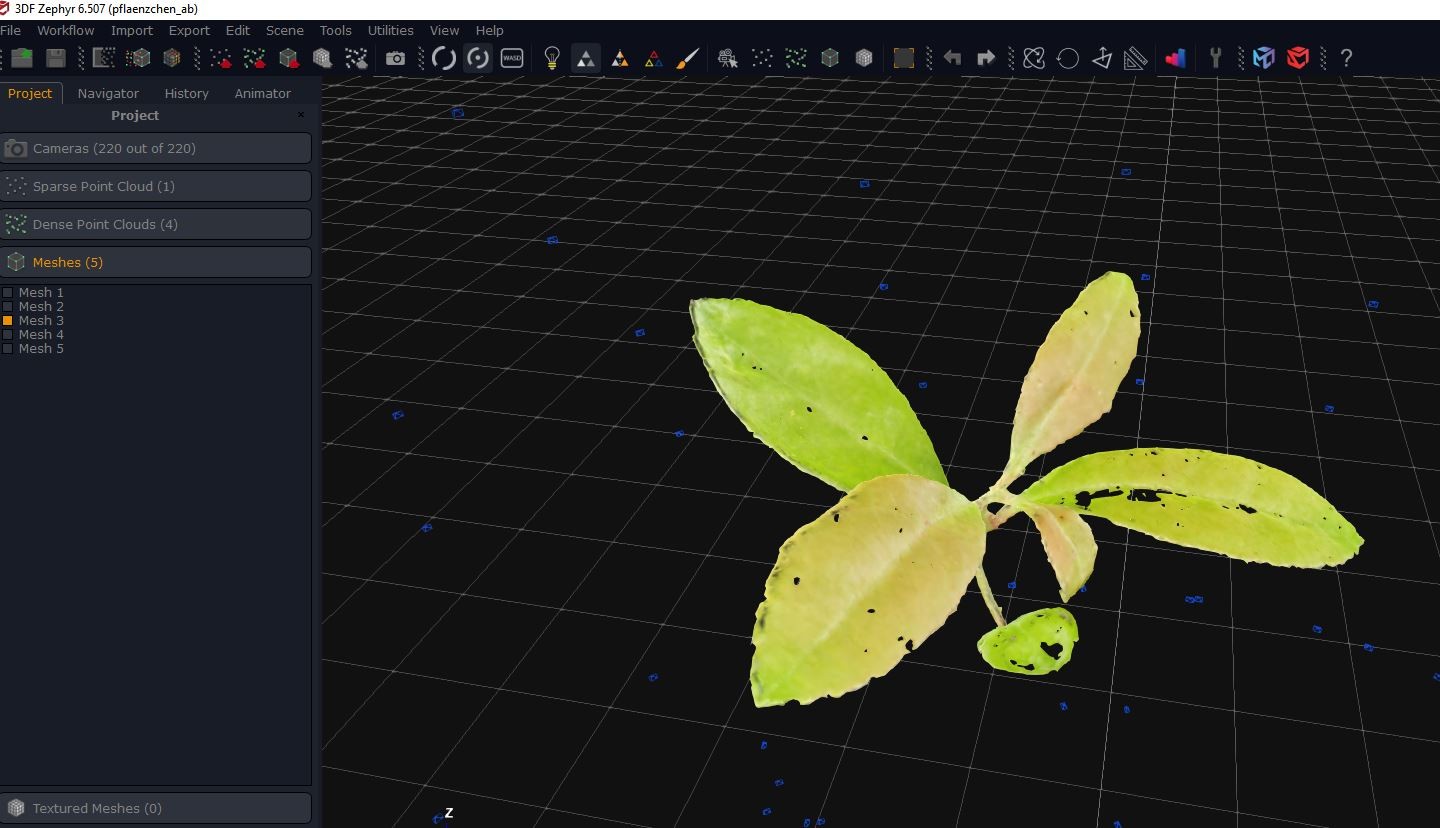Select the ruler measurement tool icon
The image size is (1440, 828).
tap(1135, 58)
